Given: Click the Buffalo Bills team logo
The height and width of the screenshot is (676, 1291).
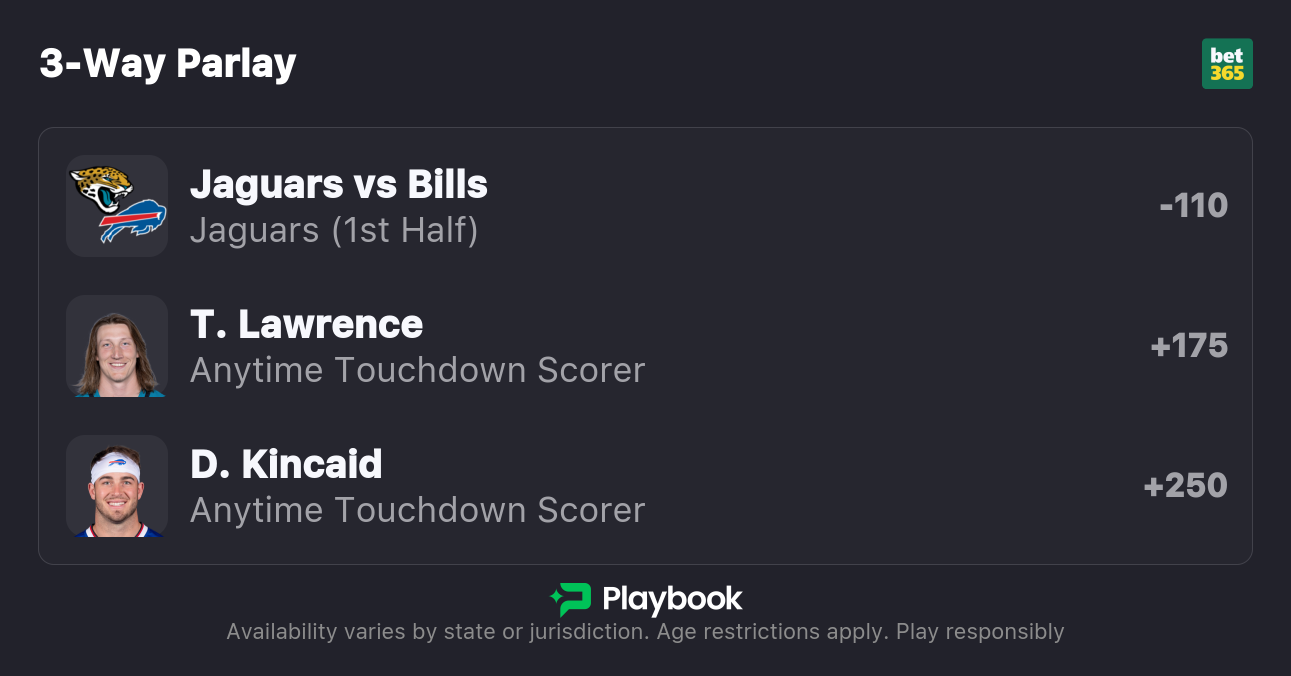Looking at the screenshot, I should click(x=133, y=222).
